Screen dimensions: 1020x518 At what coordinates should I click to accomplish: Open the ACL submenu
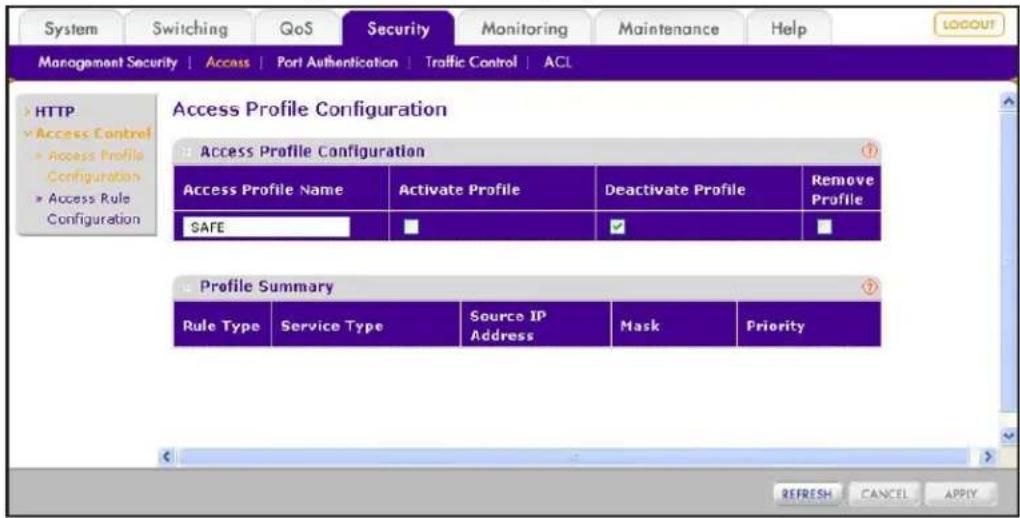coord(557,62)
